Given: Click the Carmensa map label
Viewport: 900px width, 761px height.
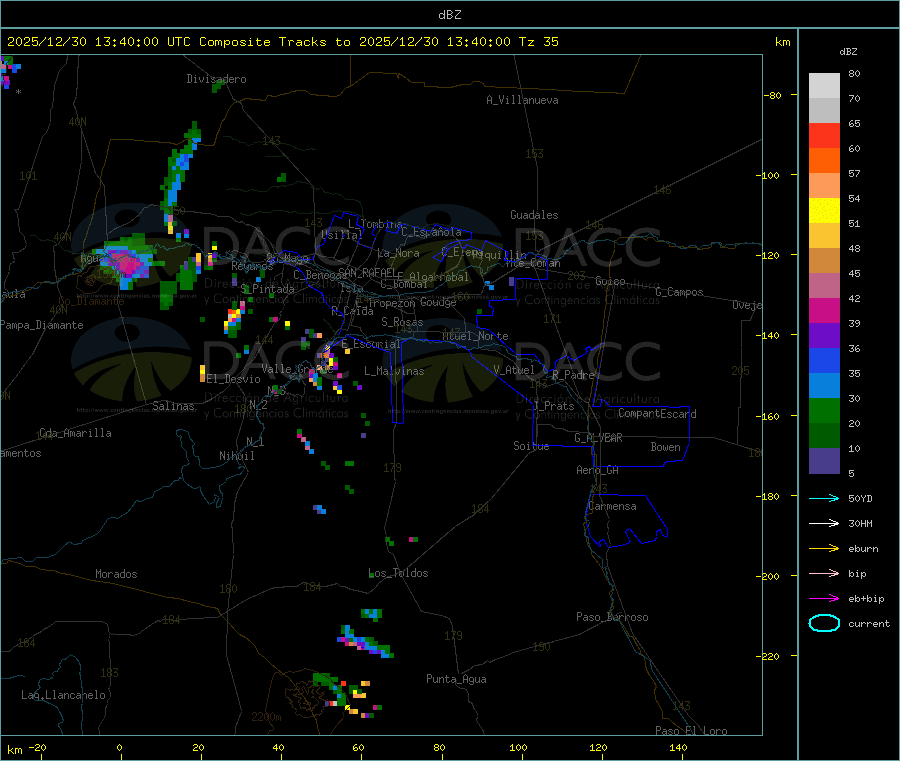Looking at the screenshot, I should tap(612, 506).
